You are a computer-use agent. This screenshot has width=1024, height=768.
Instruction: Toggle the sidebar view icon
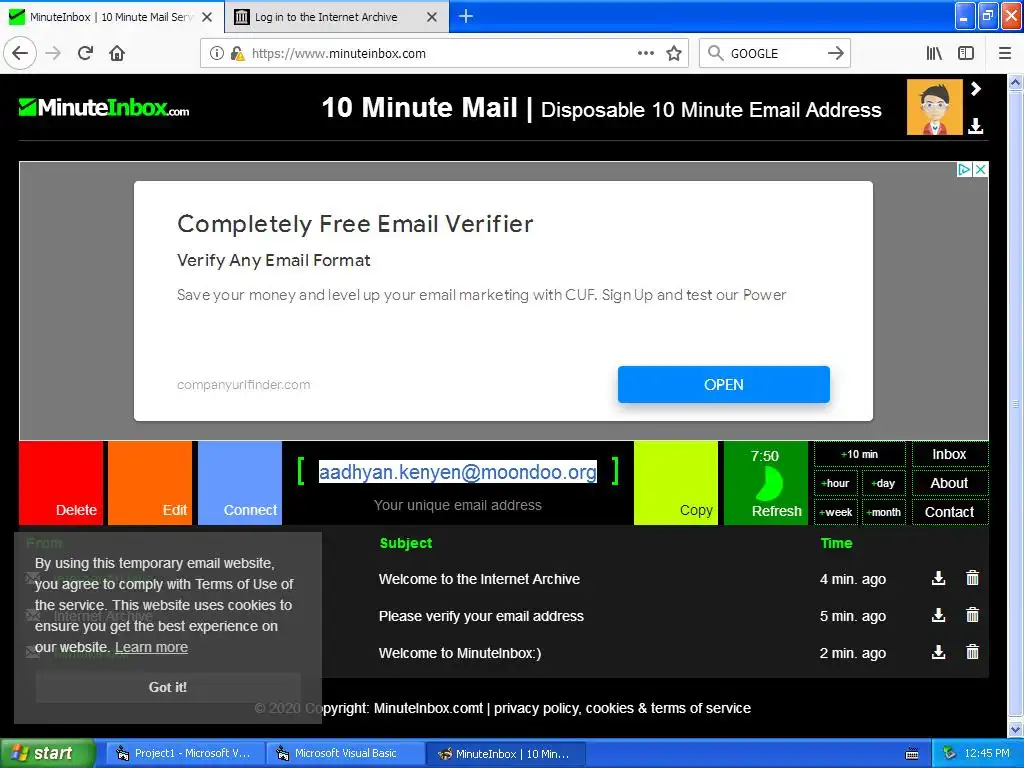(966, 53)
